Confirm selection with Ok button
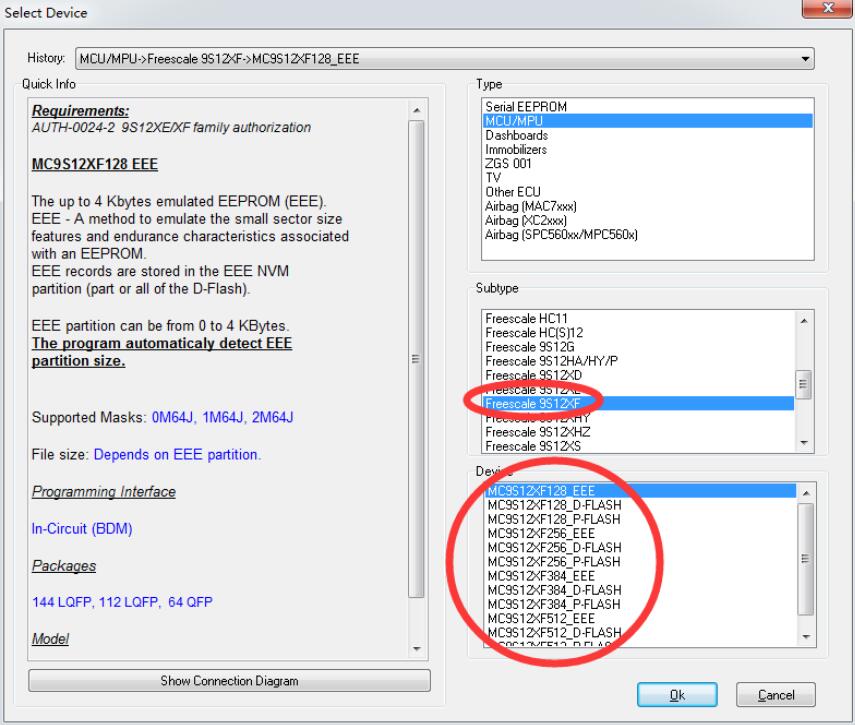The height and width of the screenshot is (725, 855). click(x=677, y=695)
